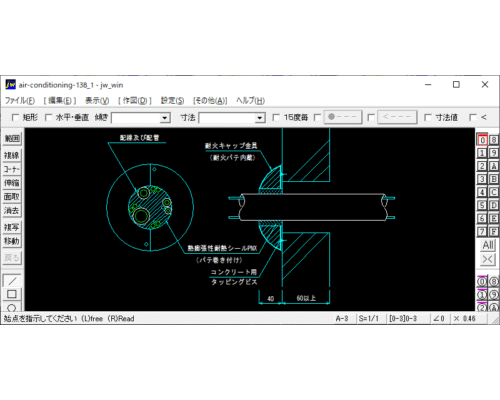Screen dimensions: 500x400
Task: Click inside the 傾き input field
Action: [x=136, y=118]
